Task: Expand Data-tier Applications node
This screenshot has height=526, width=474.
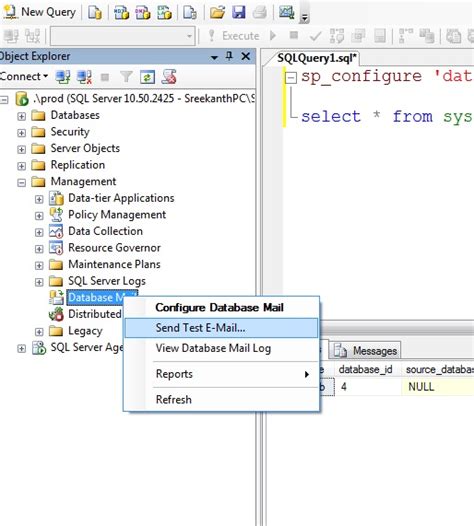Action: pos(39,199)
